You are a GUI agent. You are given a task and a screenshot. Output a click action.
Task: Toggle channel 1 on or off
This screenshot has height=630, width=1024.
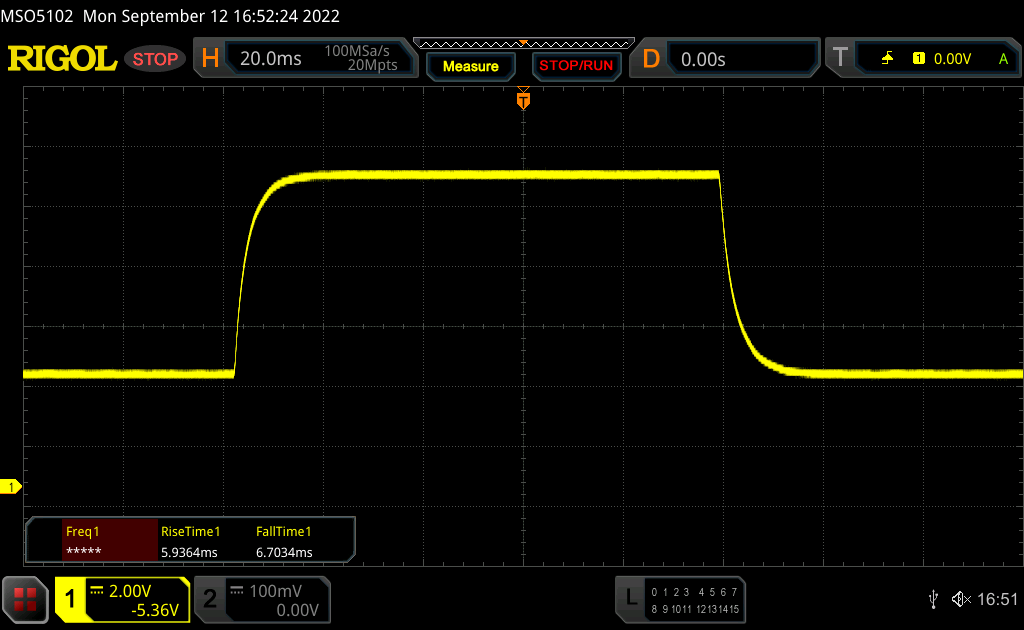[x=70, y=599]
